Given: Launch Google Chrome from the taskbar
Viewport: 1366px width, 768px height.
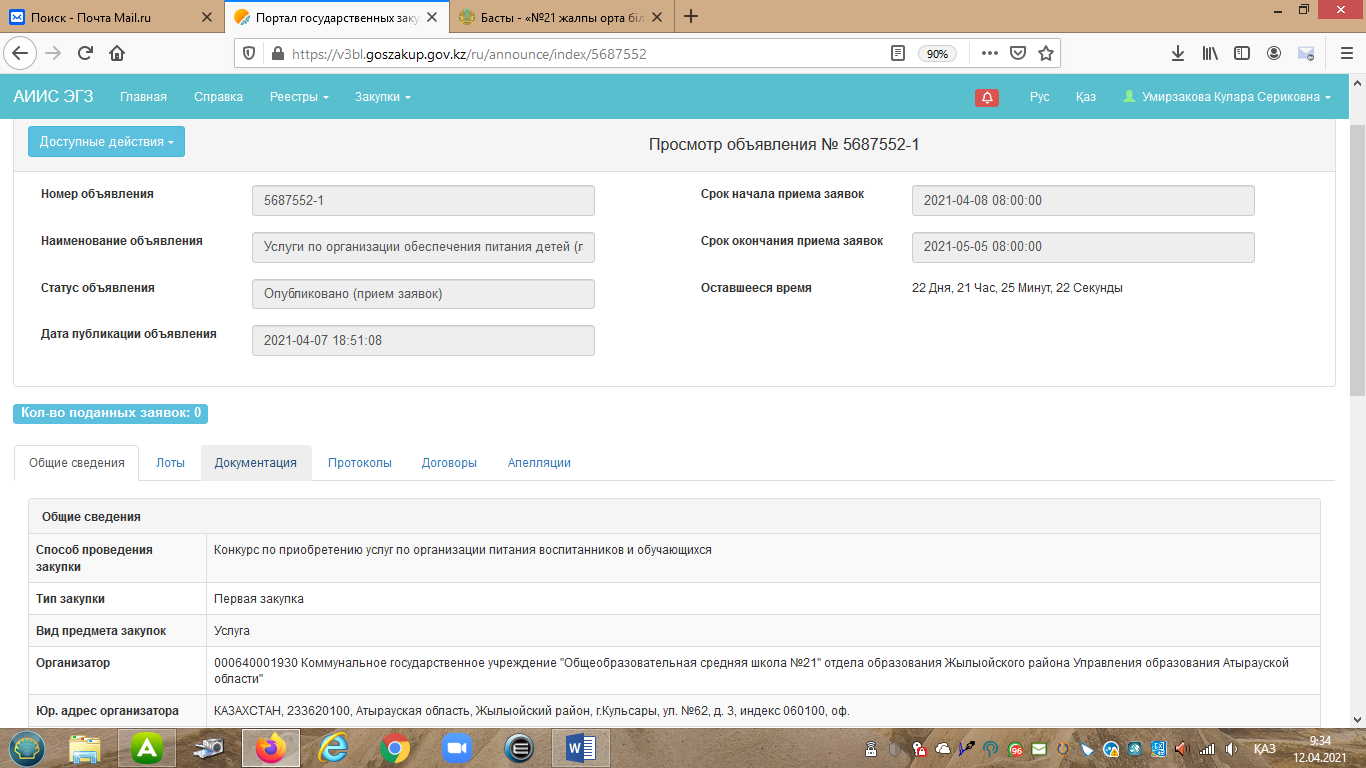Looking at the screenshot, I should point(395,748).
